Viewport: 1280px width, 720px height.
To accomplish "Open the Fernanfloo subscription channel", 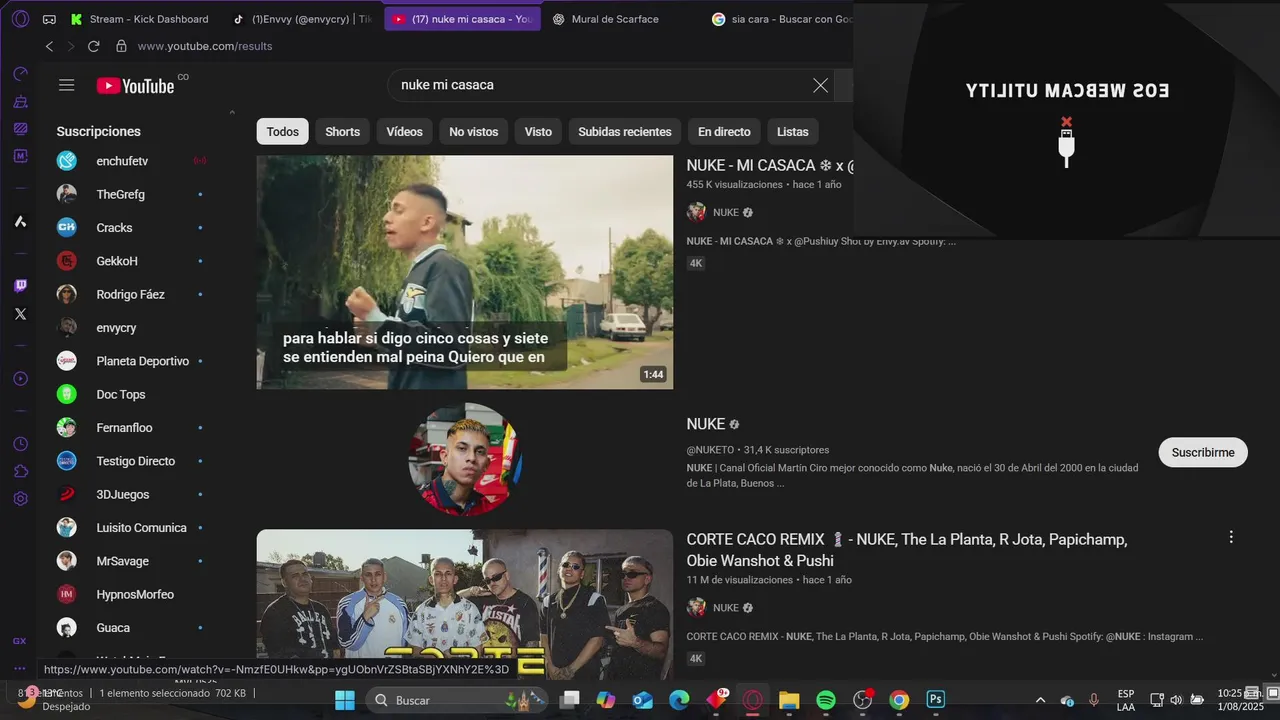I will [x=125, y=428].
